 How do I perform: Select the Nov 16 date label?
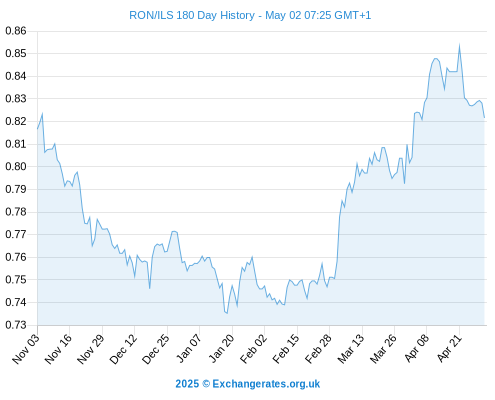click(x=58, y=349)
